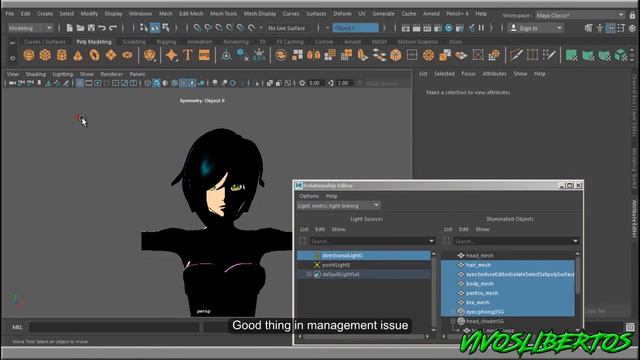Open the Attribute Editor side tab
640x360 pixels.
(x=634, y=218)
